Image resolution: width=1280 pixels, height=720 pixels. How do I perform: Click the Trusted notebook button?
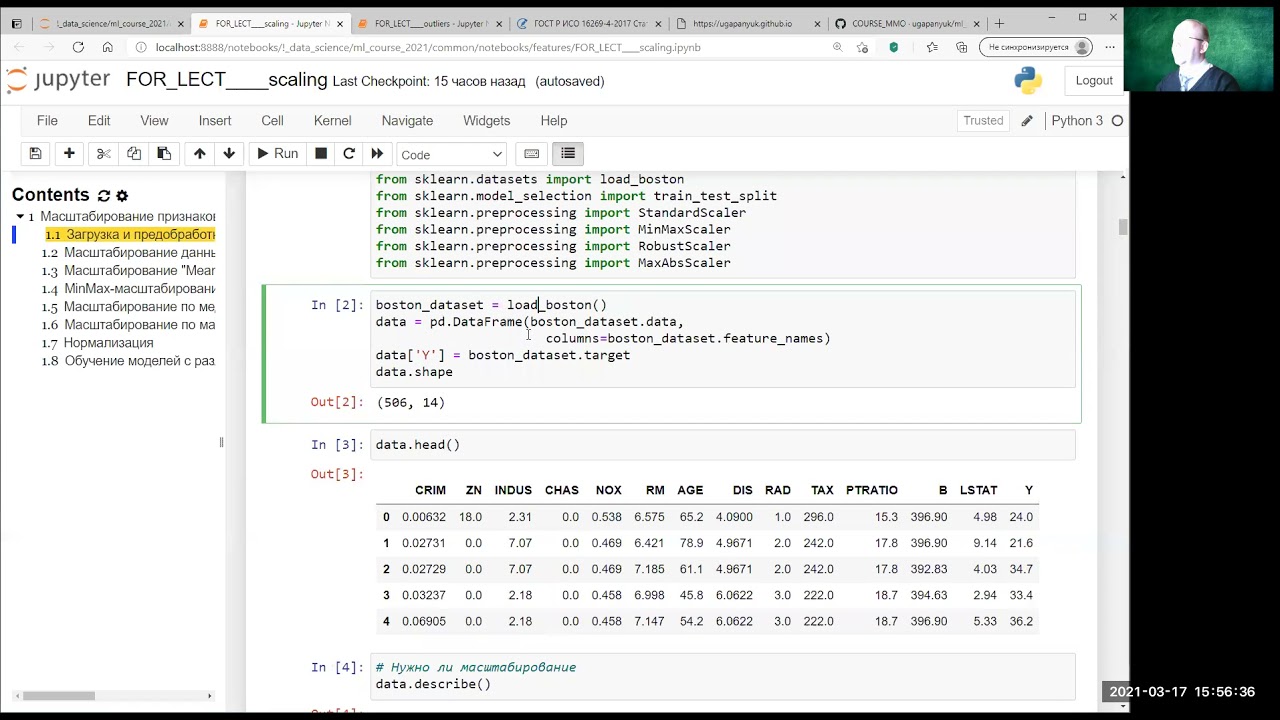pos(983,121)
